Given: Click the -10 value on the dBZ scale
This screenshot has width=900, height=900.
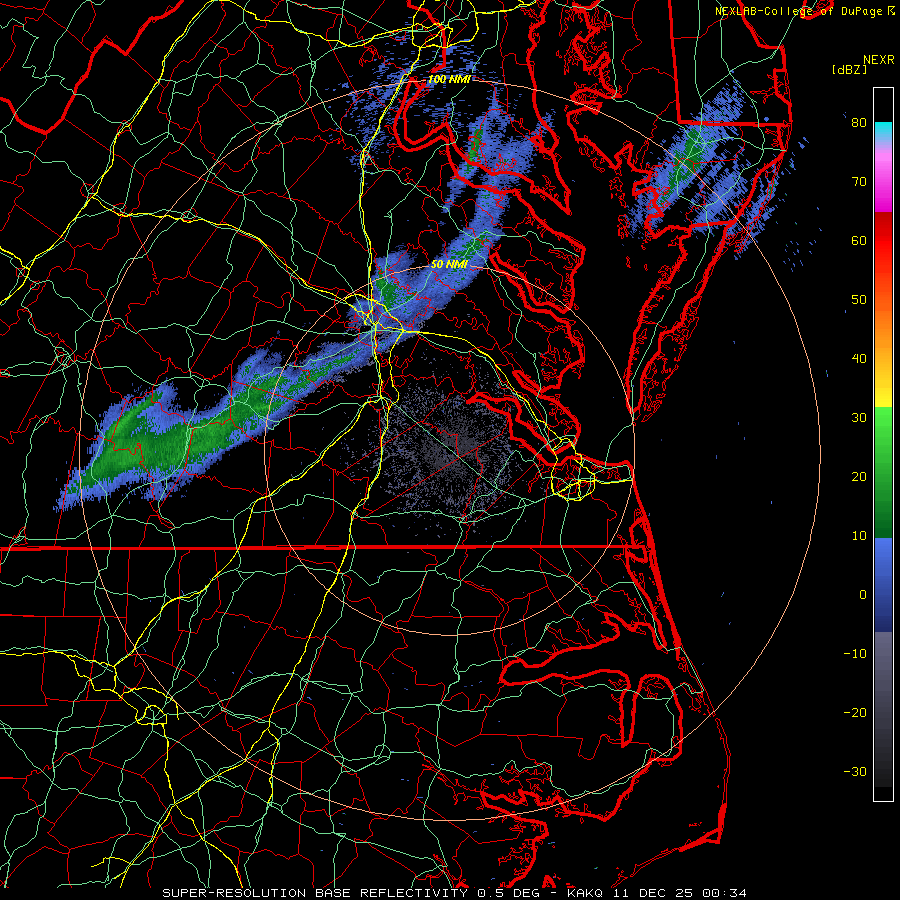Looking at the screenshot, I should click(x=855, y=654).
